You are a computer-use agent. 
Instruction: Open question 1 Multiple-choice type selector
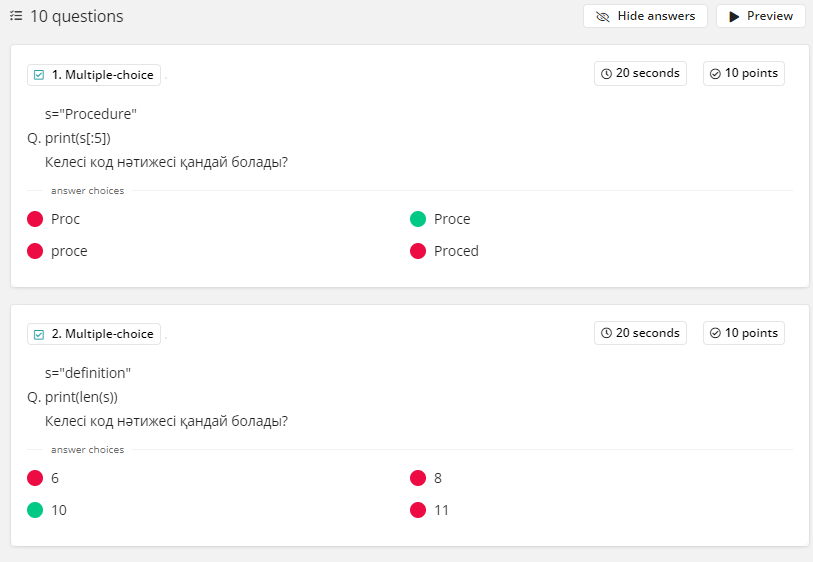pyautogui.click(x=94, y=75)
